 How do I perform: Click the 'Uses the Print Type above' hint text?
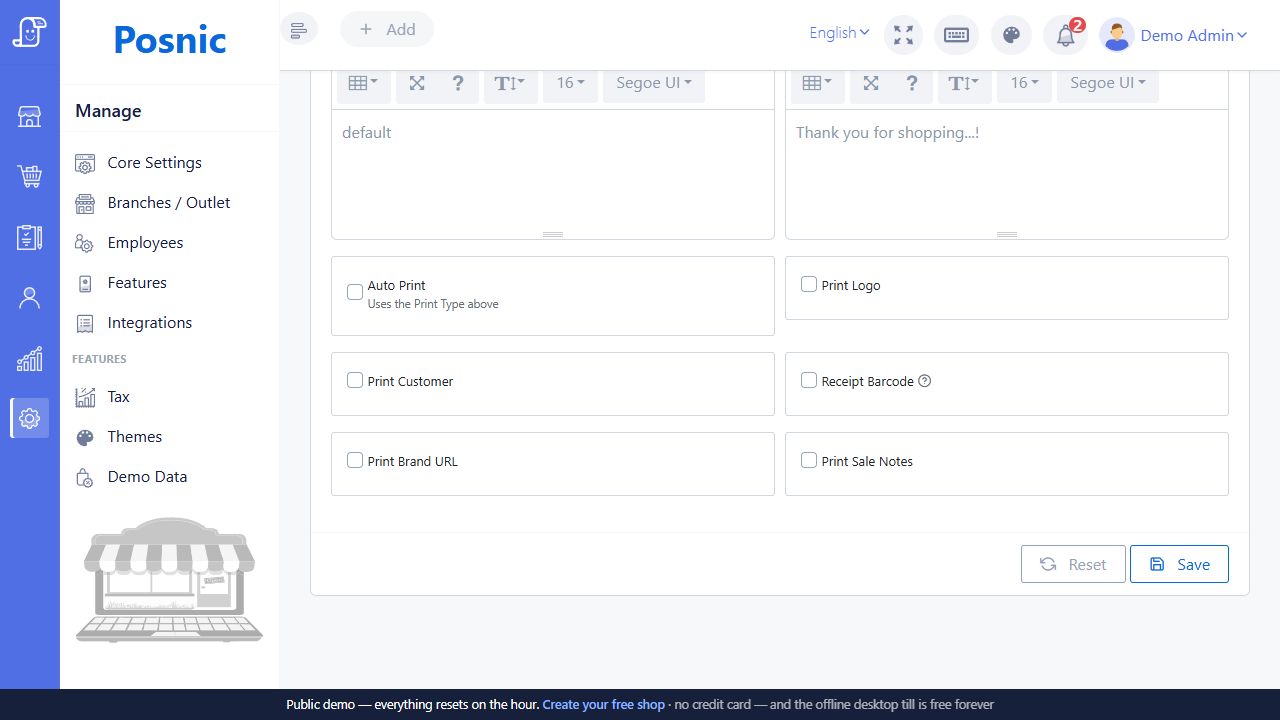(x=433, y=304)
